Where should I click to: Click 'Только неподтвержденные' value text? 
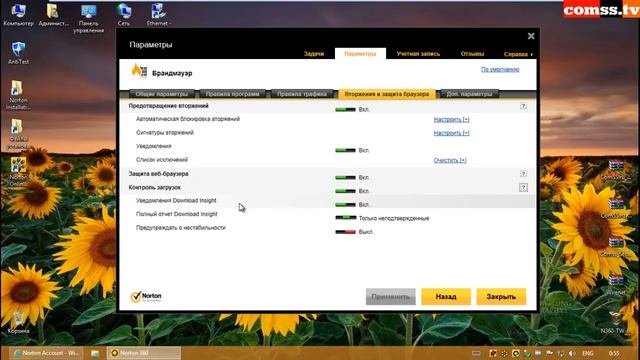[394, 218]
